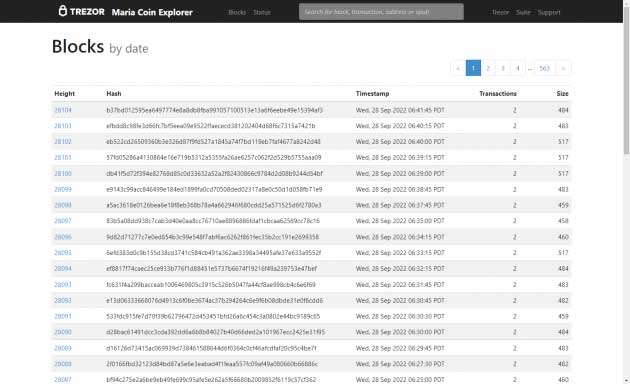The width and height of the screenshot is (630, 384).
Task: Go to page 4 of blocks
Action: pos(518,68)
